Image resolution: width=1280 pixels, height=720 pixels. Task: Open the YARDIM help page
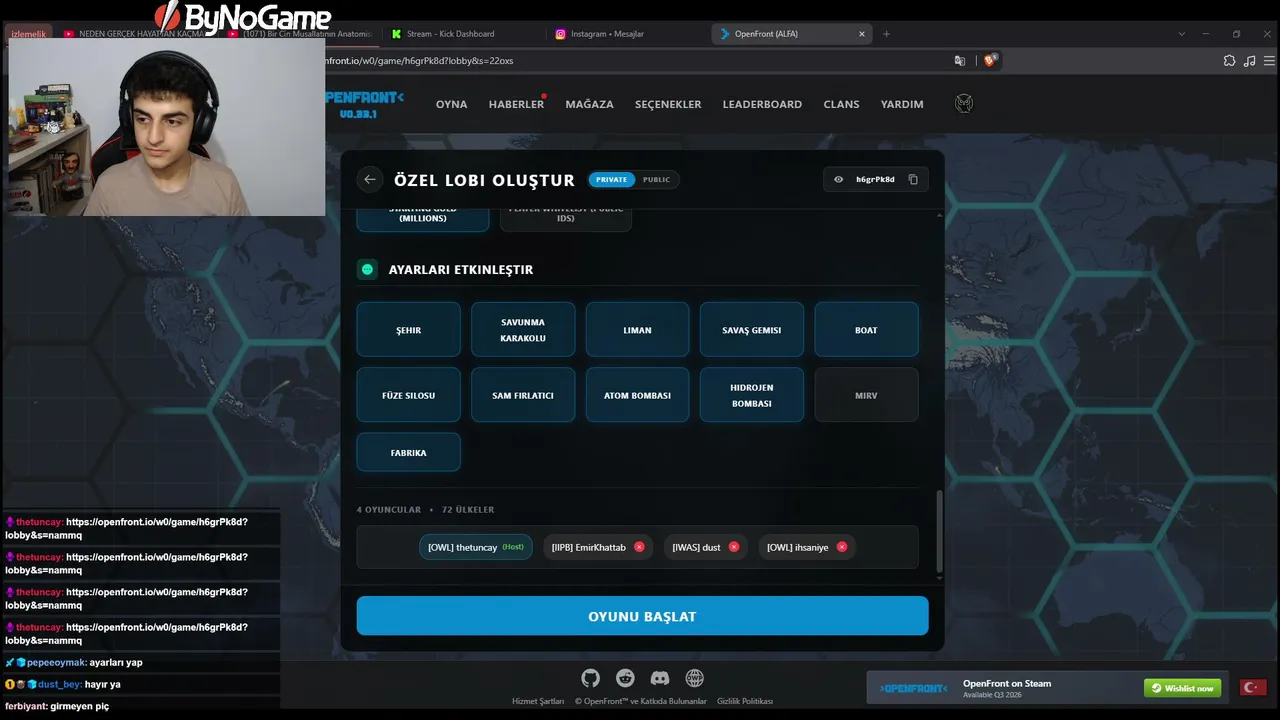[x=902, y=104]
